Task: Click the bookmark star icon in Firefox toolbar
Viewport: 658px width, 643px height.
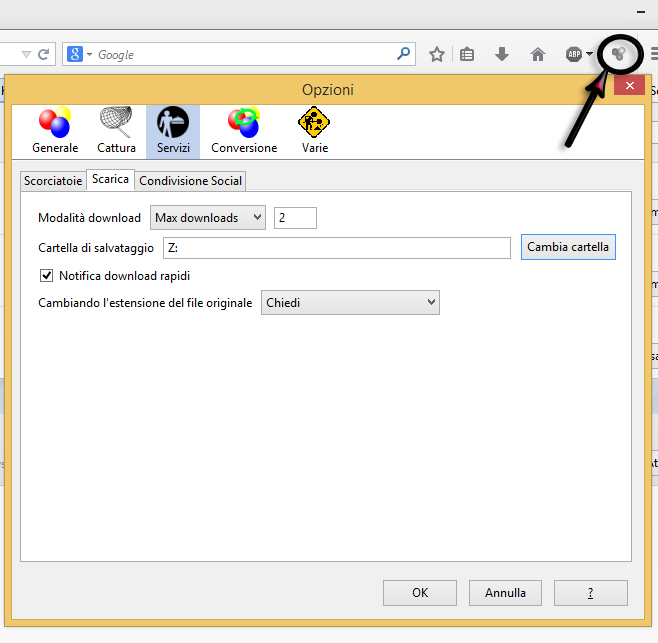Action: 436,55
